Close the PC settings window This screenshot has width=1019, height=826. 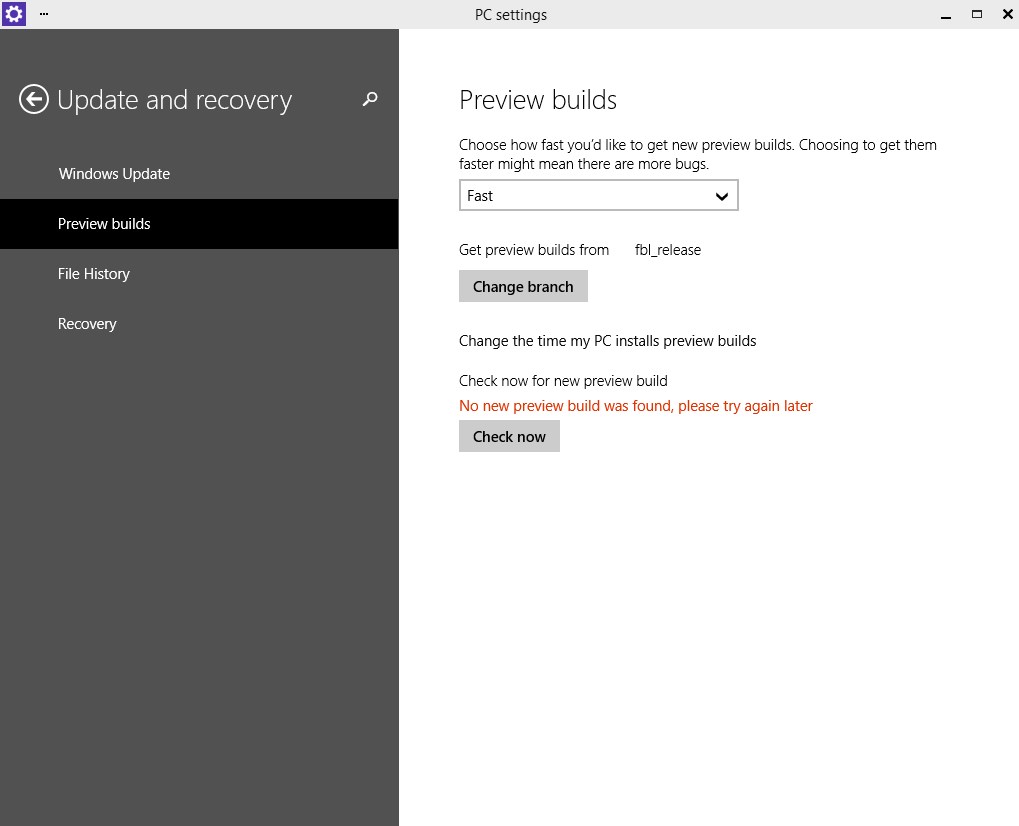coord(1007,14)
